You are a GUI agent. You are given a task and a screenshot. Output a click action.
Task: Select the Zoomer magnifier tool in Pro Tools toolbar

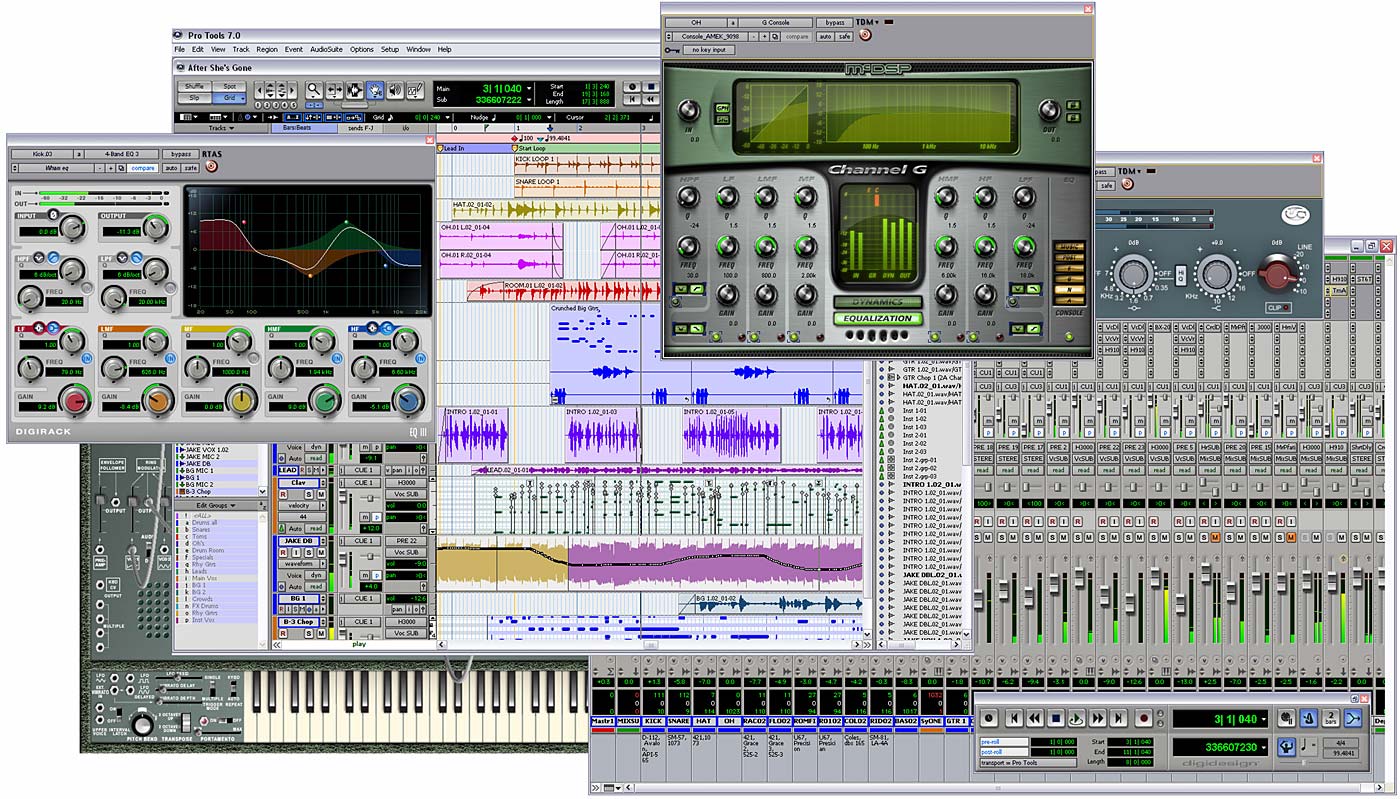coord(314,89)
